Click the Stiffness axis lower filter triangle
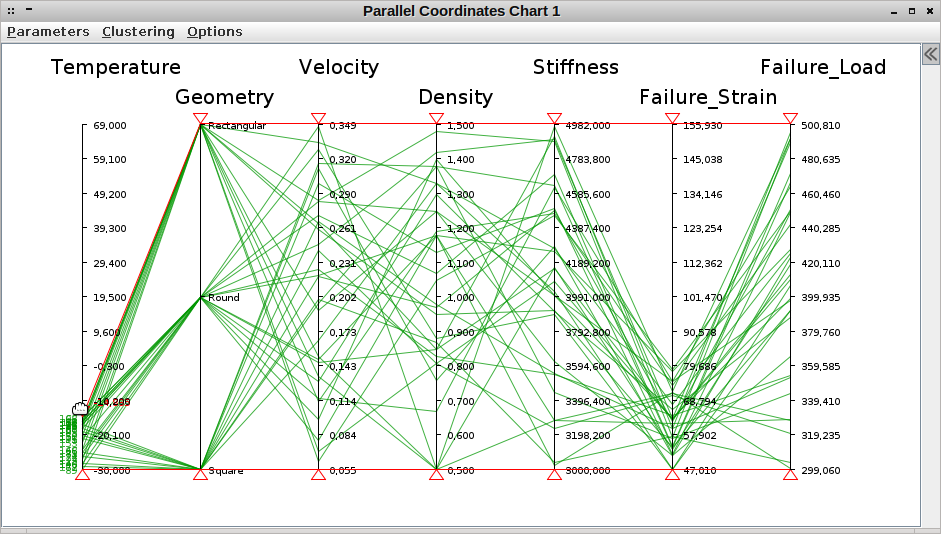This screenshot has width=941, height=534. [555, 475]
